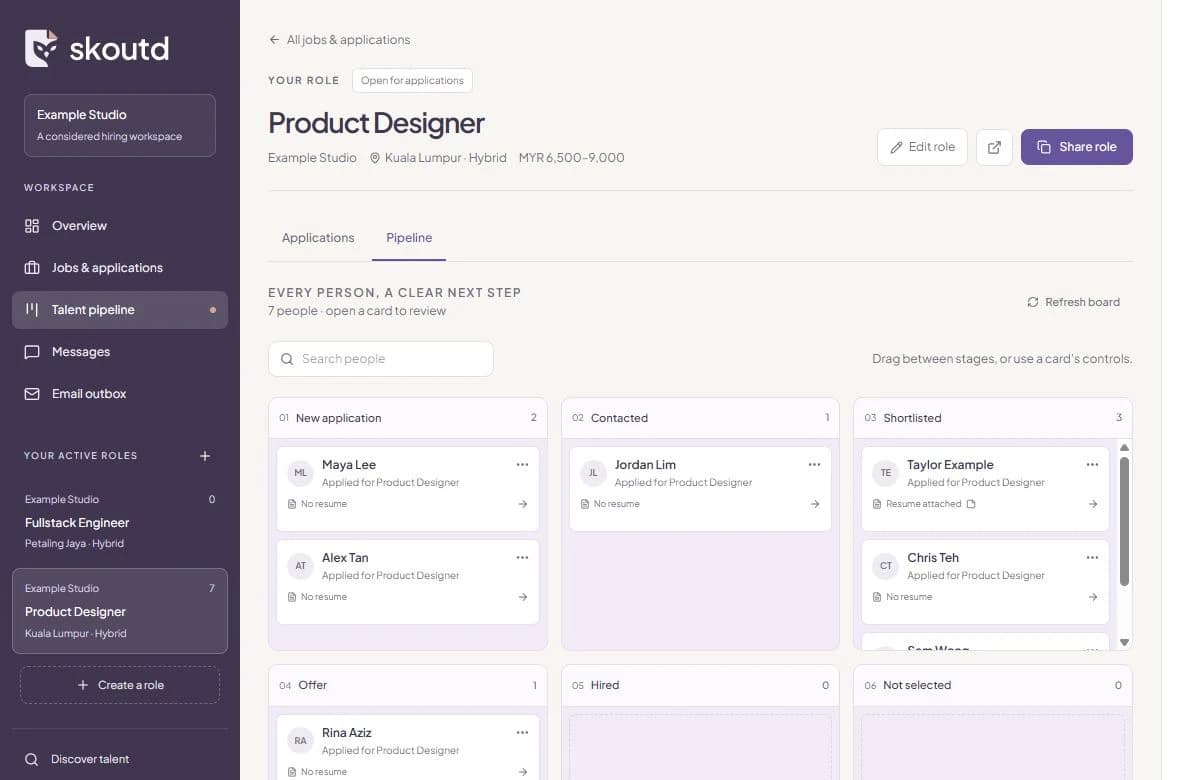The image size is (1185, 780).
Task: Go to Overview in sidebar
Action: pos(120,226)
